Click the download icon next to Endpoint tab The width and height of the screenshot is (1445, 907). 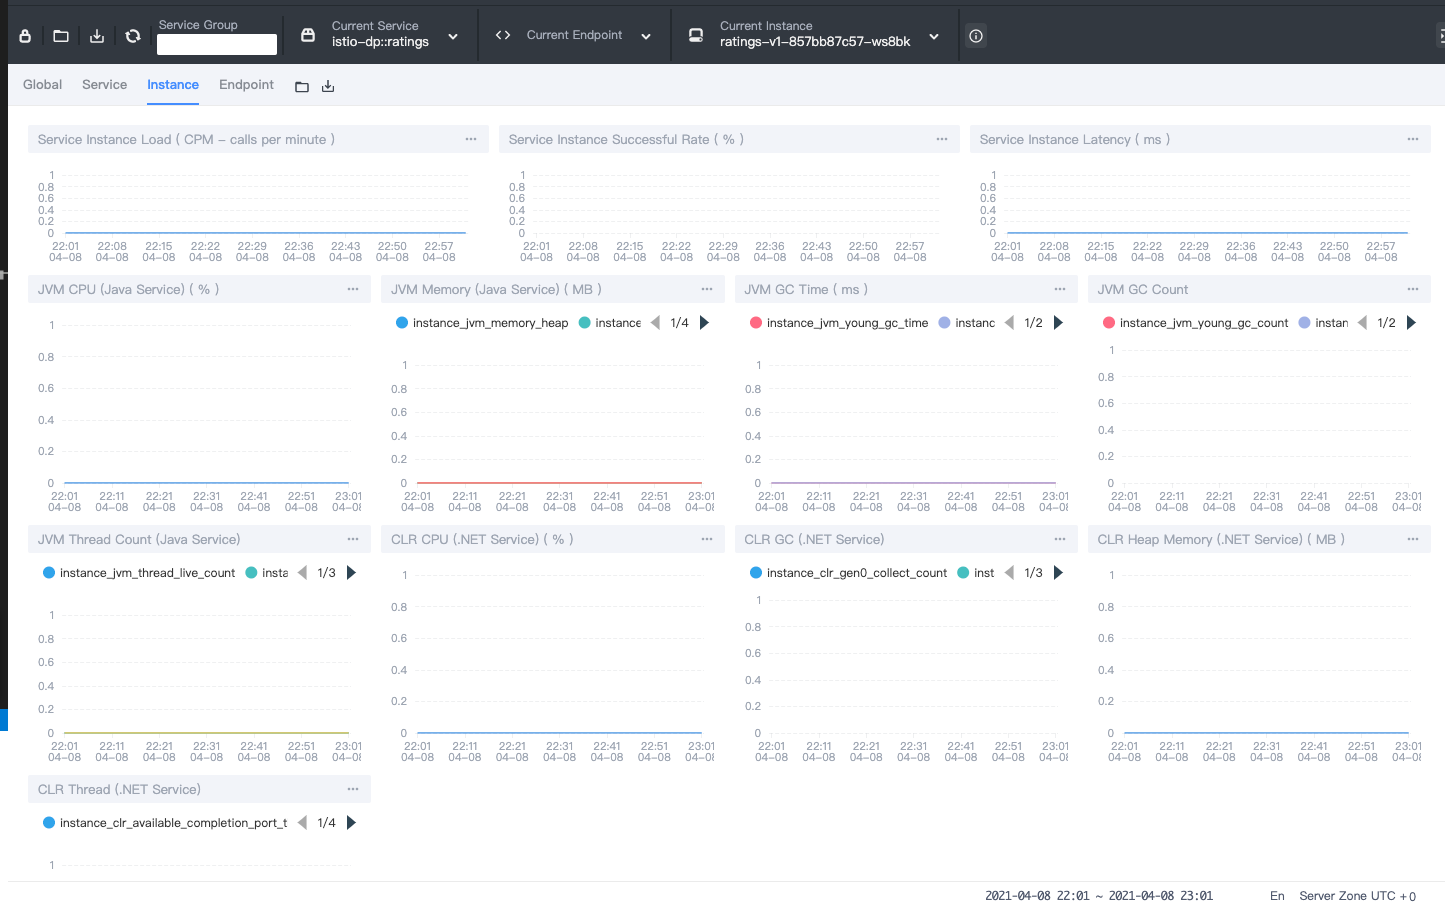(x=328, y=87)
